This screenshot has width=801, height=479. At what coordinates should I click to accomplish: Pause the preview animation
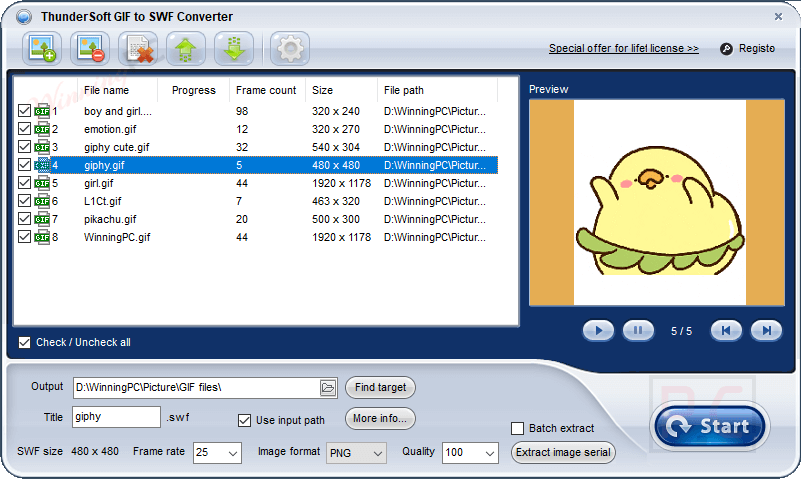tap(638, 330)
